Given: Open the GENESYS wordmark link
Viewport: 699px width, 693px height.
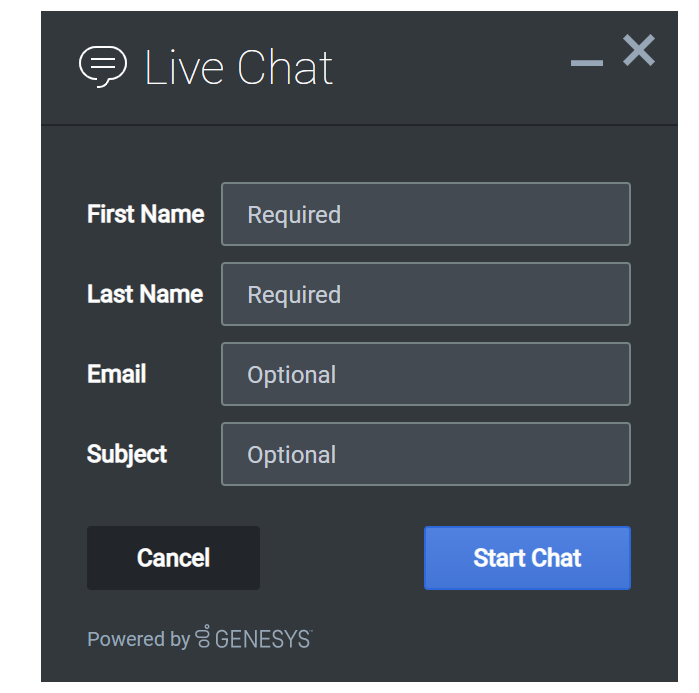Looking at the screenshot, I should tap(263, 639).
